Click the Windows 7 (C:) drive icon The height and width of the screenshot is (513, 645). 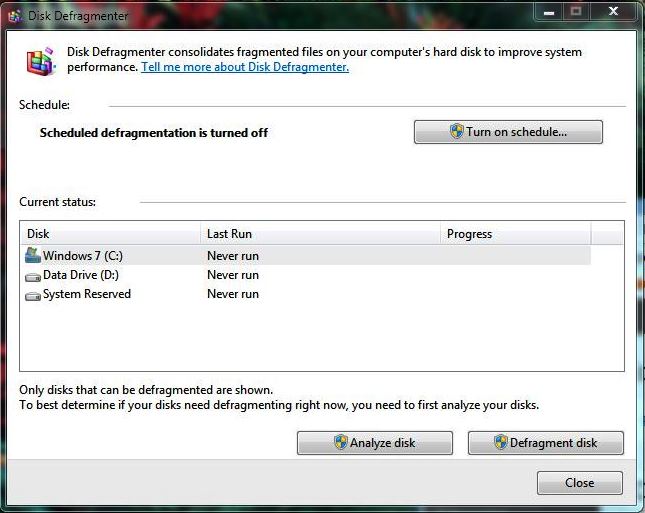point(32,255)
